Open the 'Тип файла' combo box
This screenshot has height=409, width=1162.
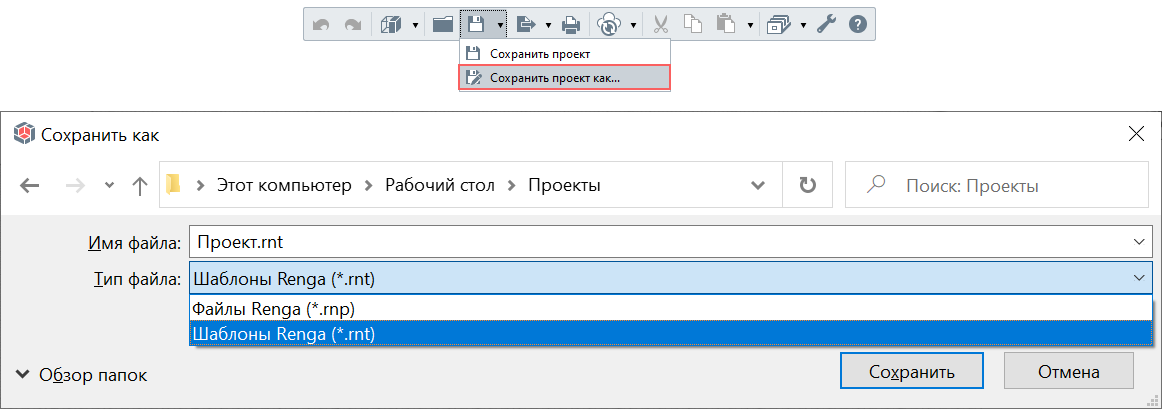(671, 279)
